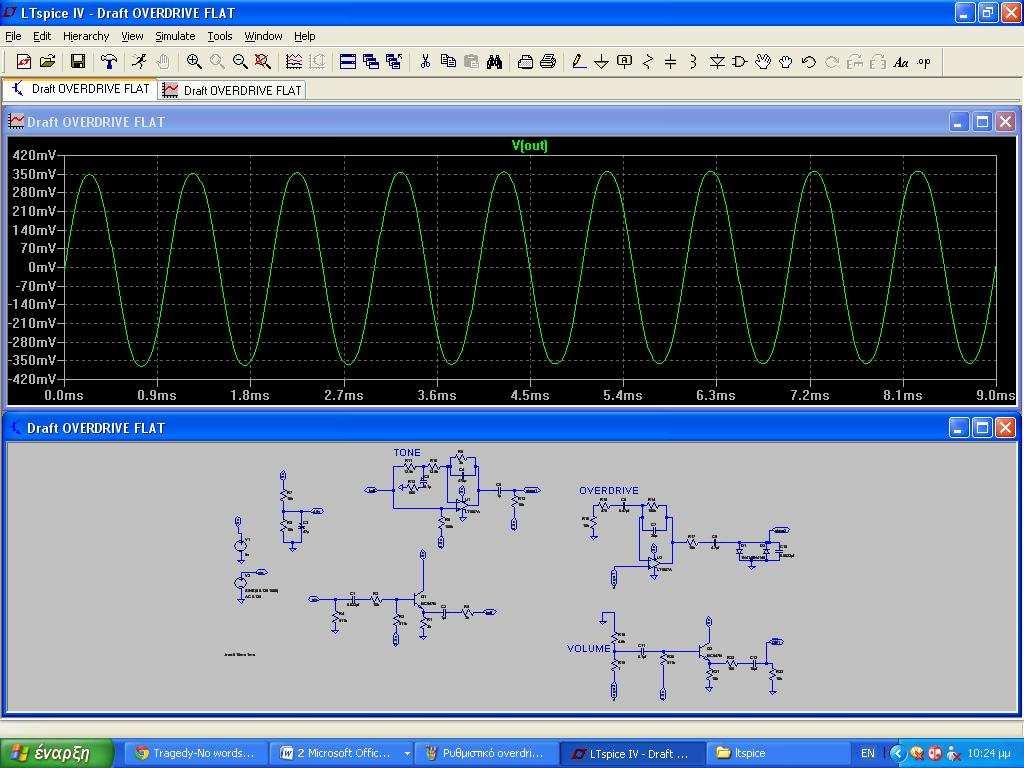
Task: Click the 420mV vertical axis label
Action: click(35, 155)
